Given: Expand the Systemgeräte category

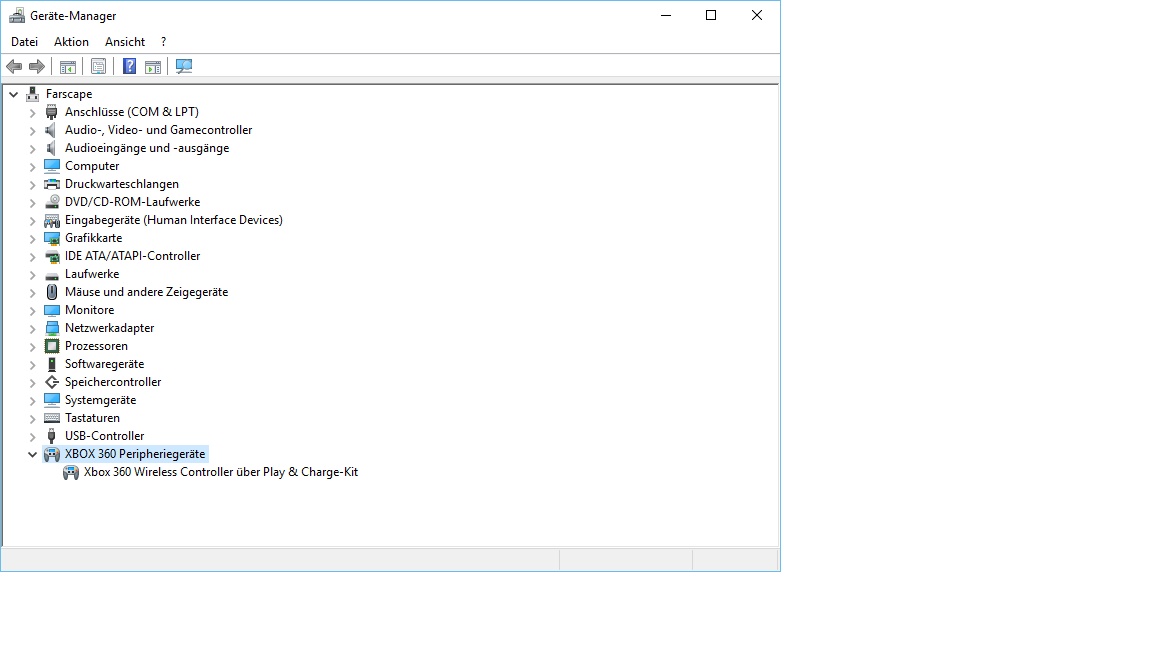Looking at the screenshot, I should (x=32, y=400).
